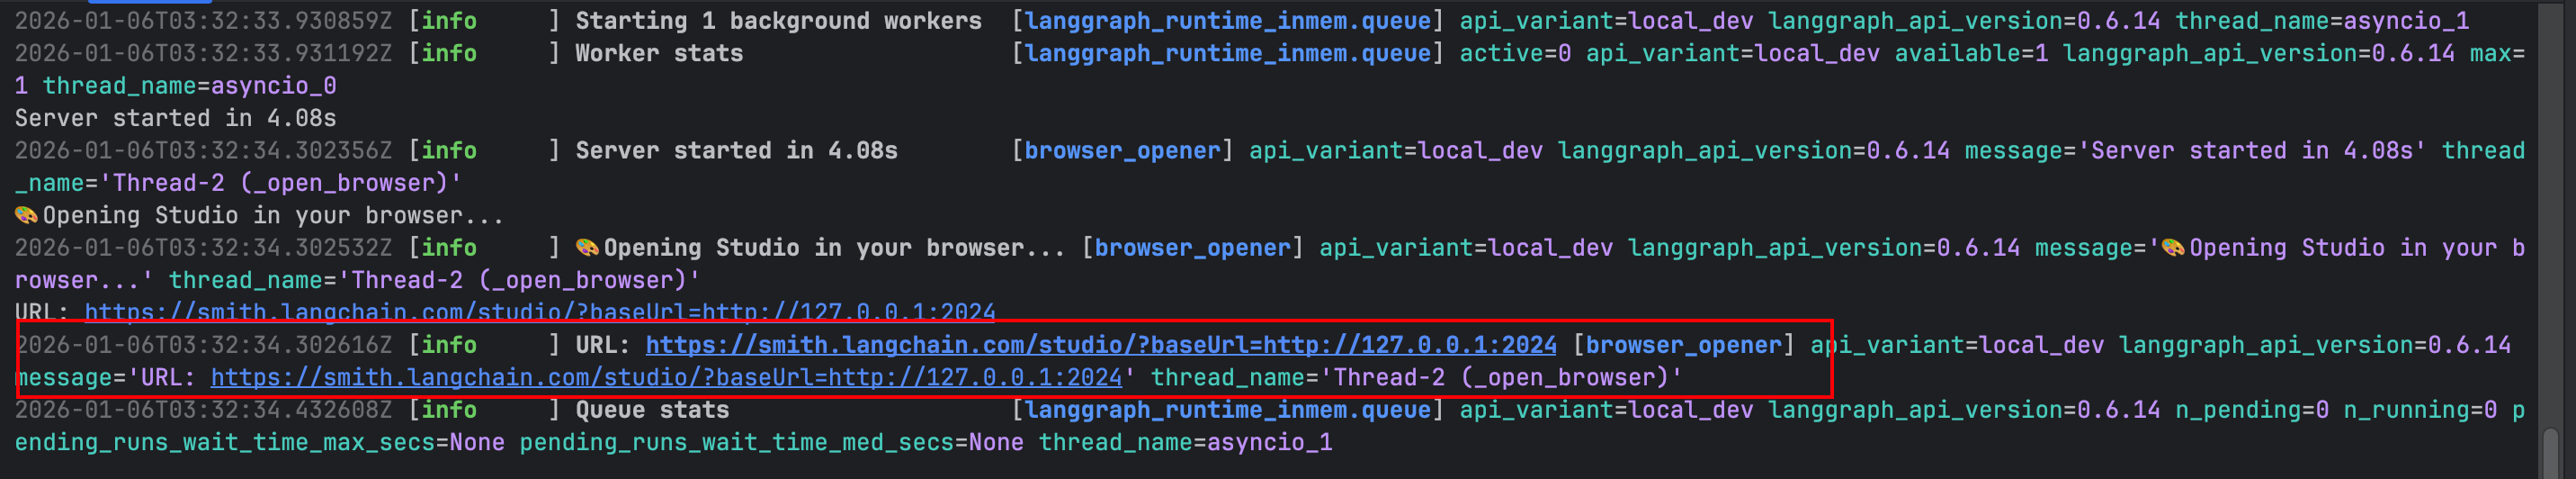Click 'Server started in 4.08s' after the 302356Z timestamp

[x=736, y=150]
